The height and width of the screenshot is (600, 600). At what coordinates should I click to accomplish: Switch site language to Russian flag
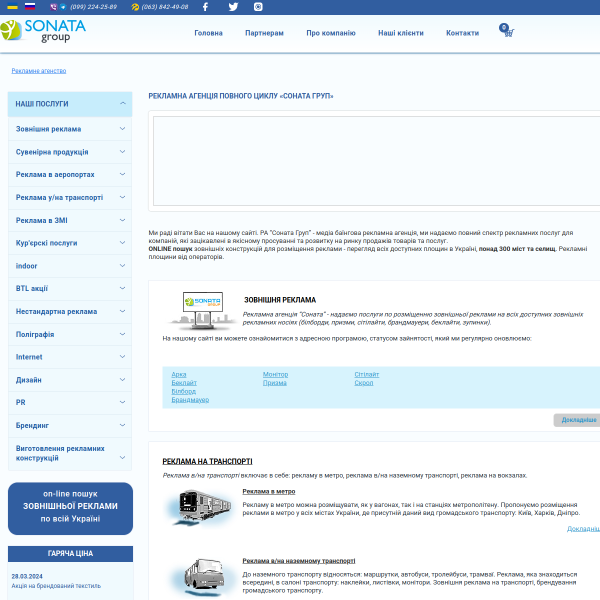click(30, 7)
